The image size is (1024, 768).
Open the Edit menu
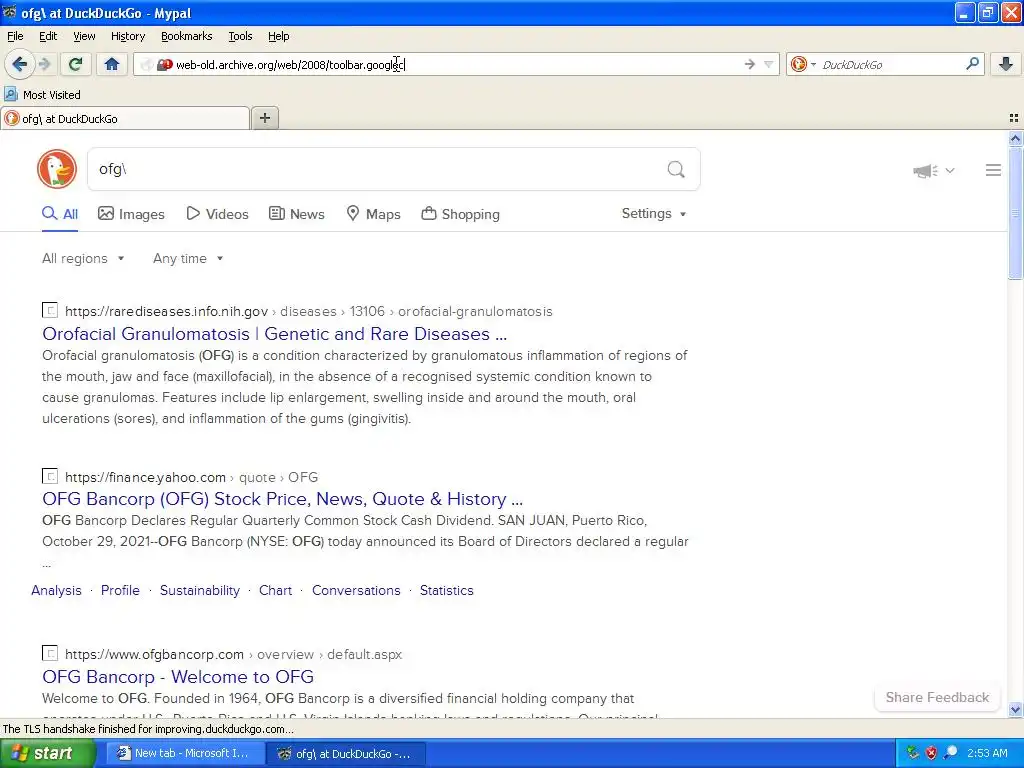pos(48,36)
